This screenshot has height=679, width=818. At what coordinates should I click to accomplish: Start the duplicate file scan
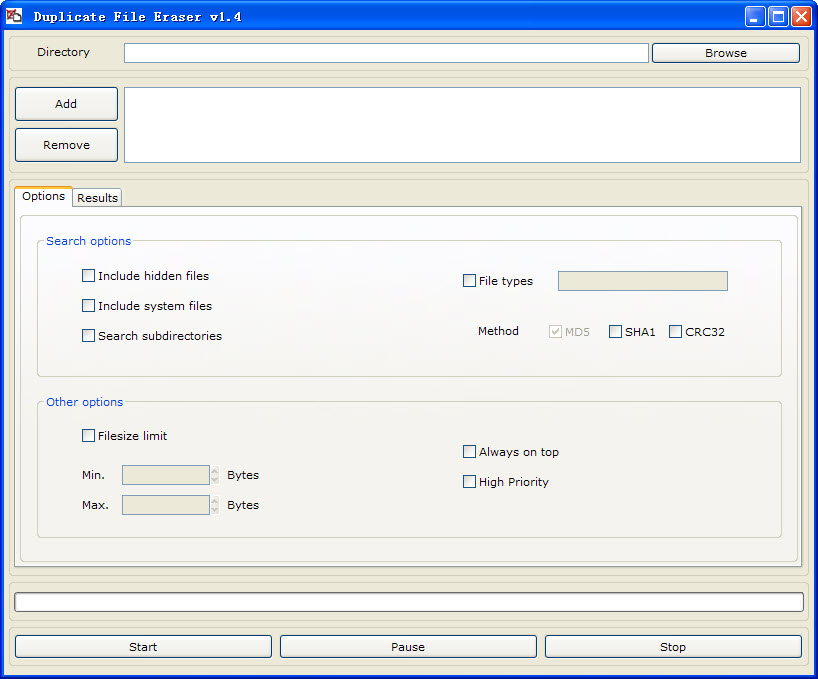[x=143, y=647]
